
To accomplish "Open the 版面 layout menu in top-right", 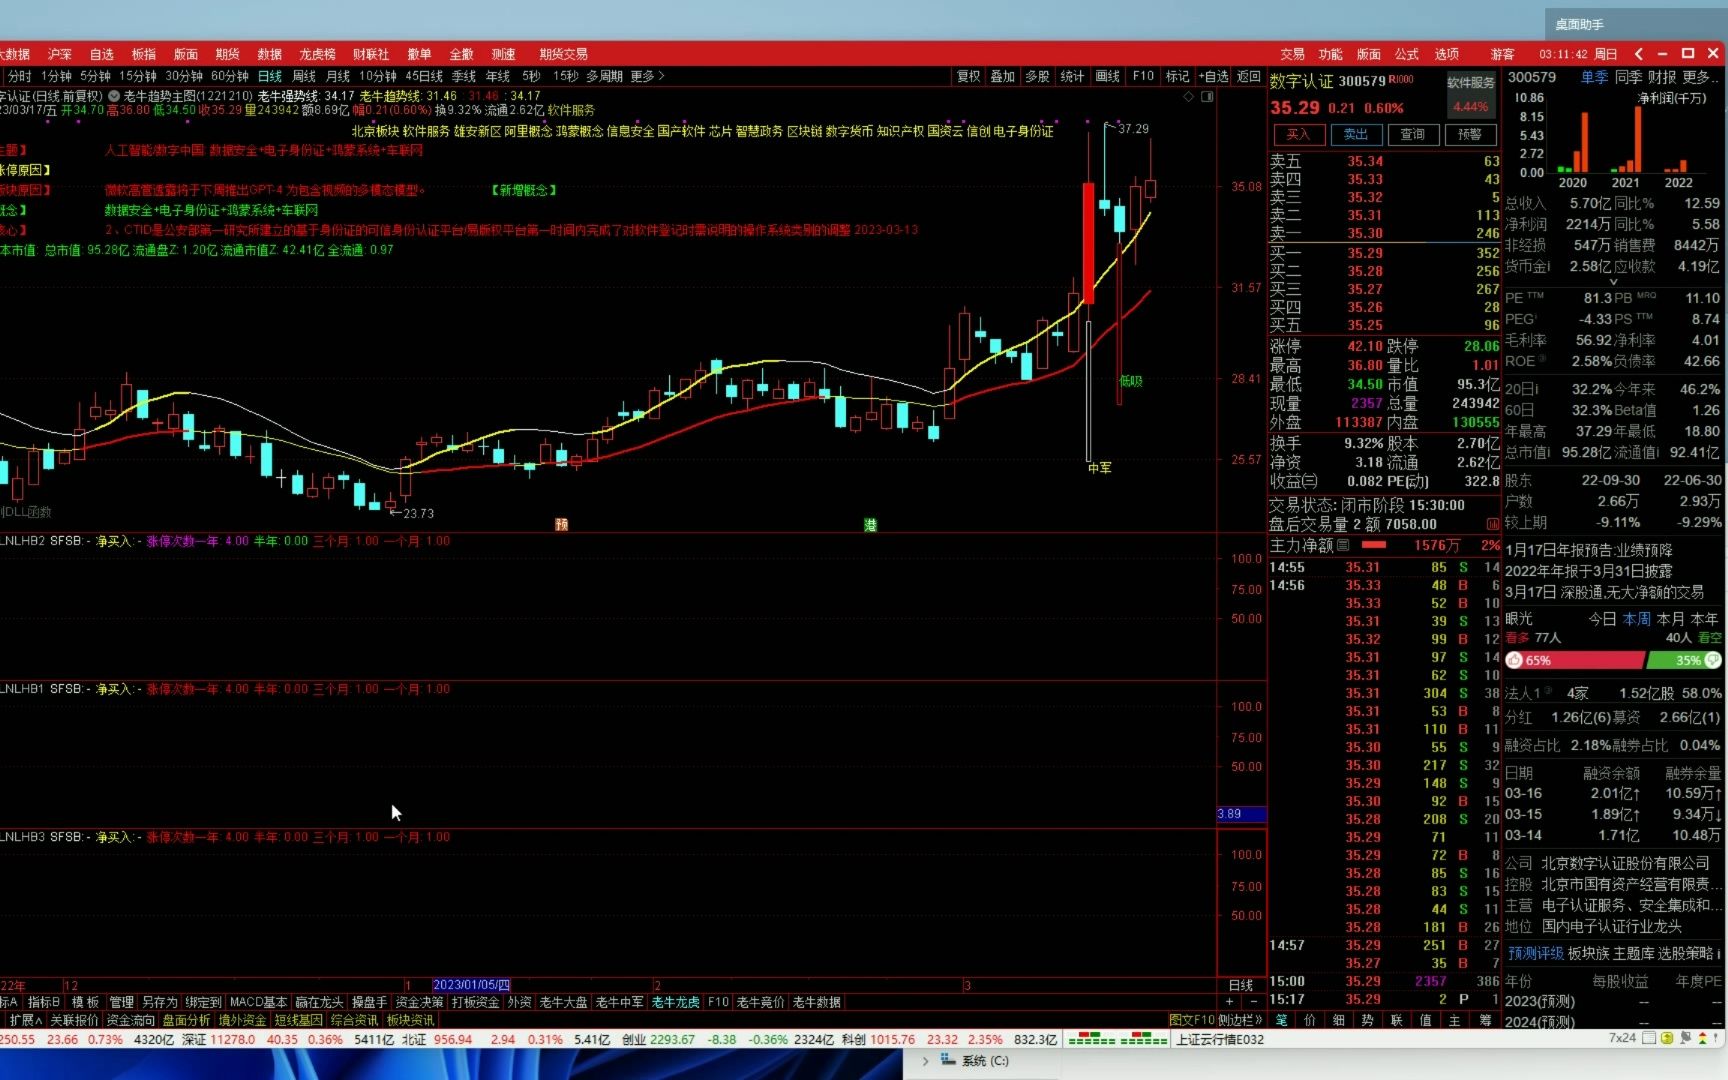I will tap(1369, 54).
